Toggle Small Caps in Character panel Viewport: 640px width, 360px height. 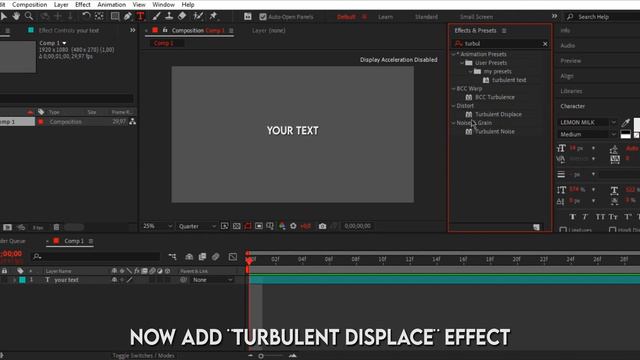tap(613, 217)
